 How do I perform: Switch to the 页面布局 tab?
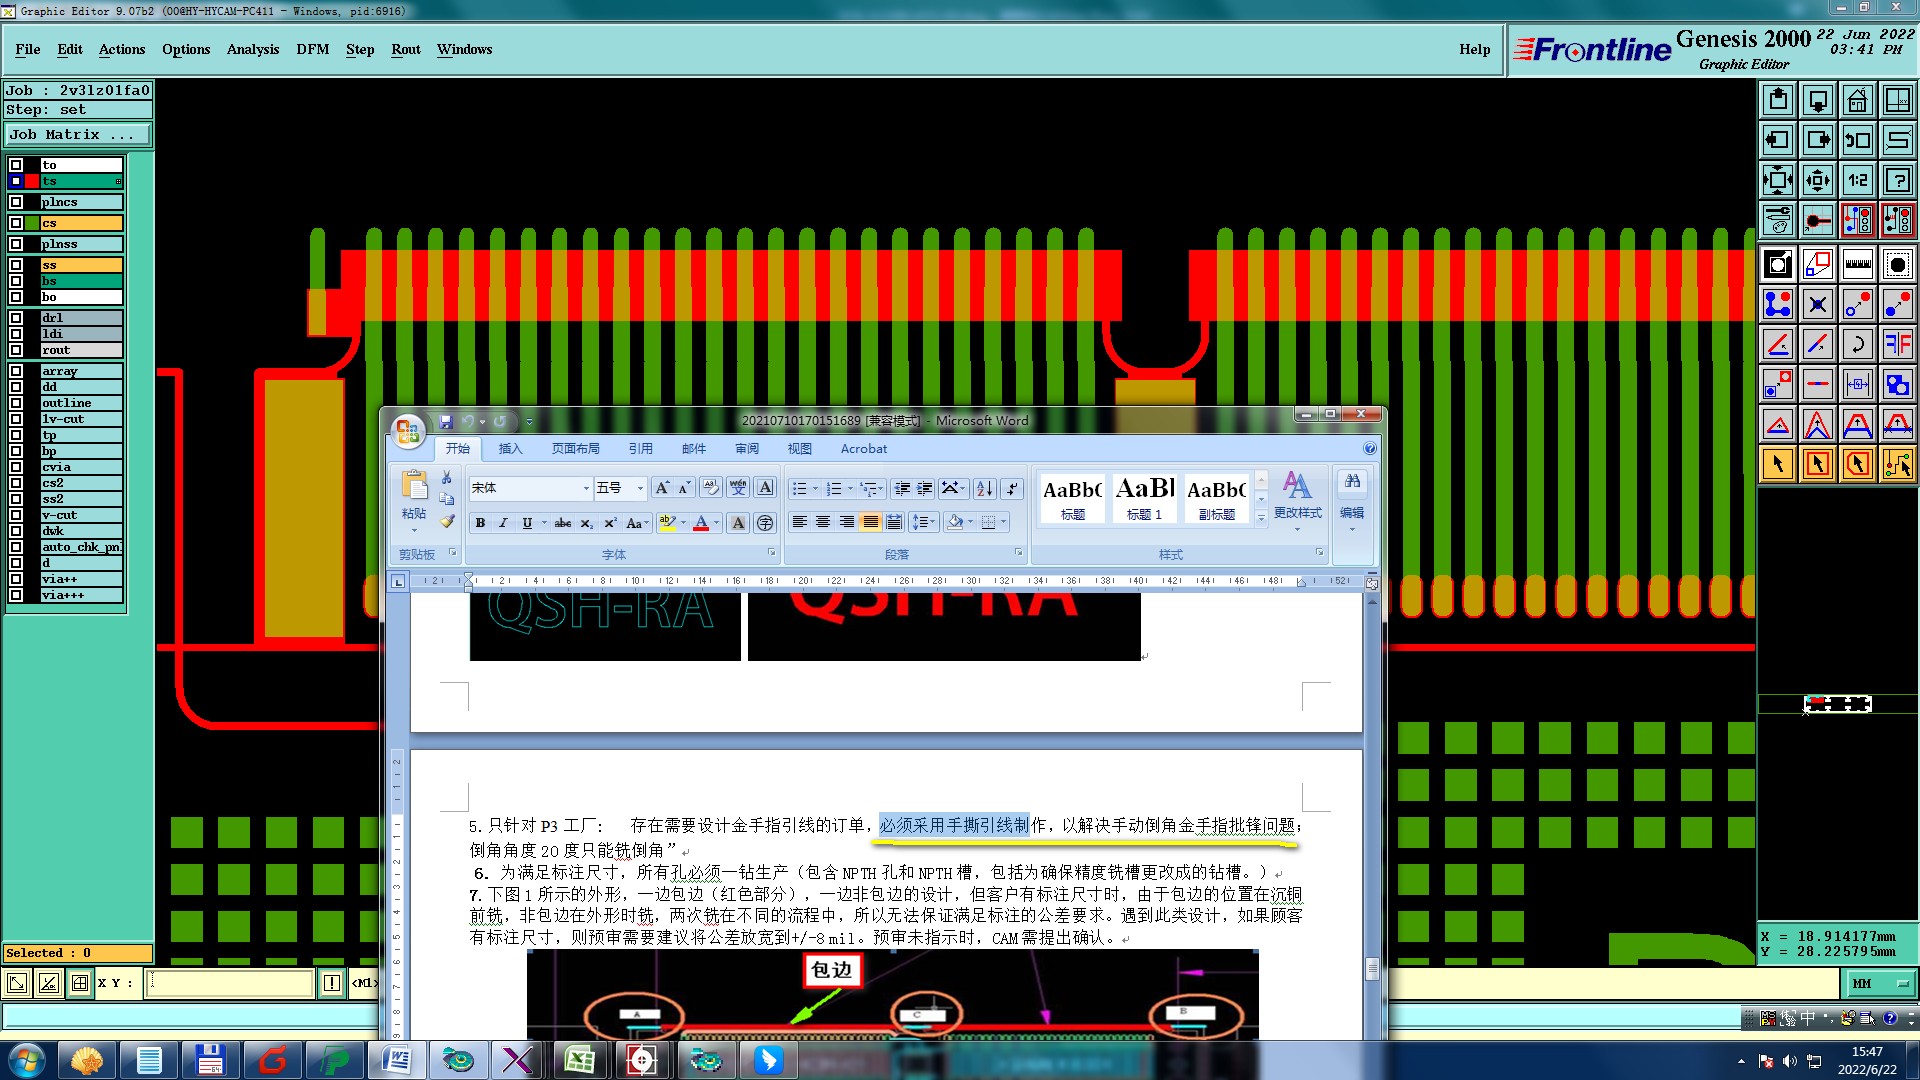[x=576, y=449]
